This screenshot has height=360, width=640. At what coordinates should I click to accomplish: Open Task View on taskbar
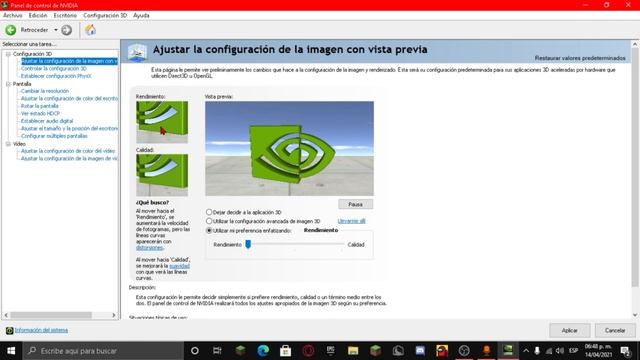pos(217,351)
